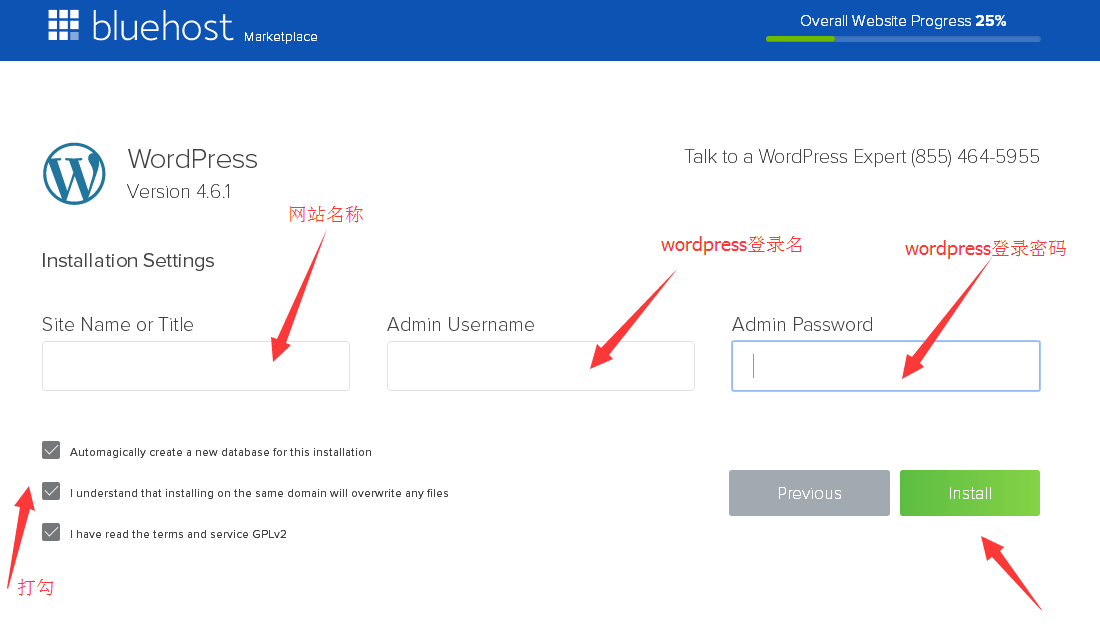Select the Installation Settings heading

coord(128,260)
